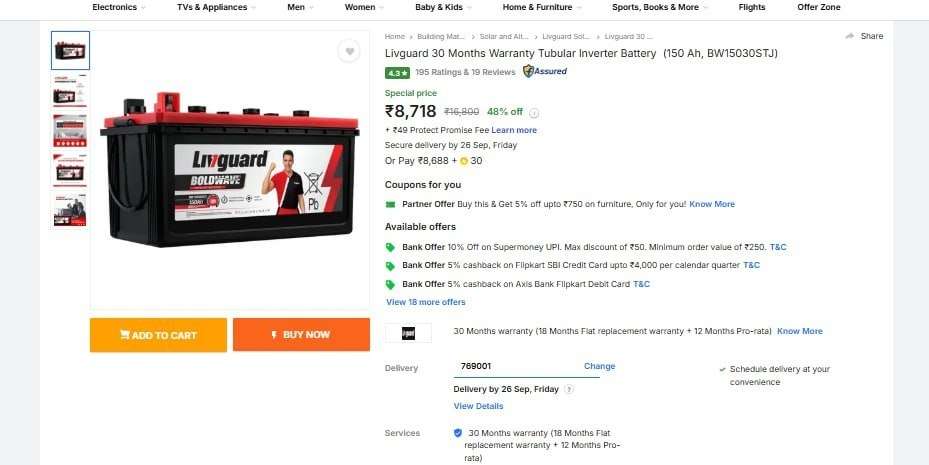Click the Share arrow icon

(x=850, y=36)
